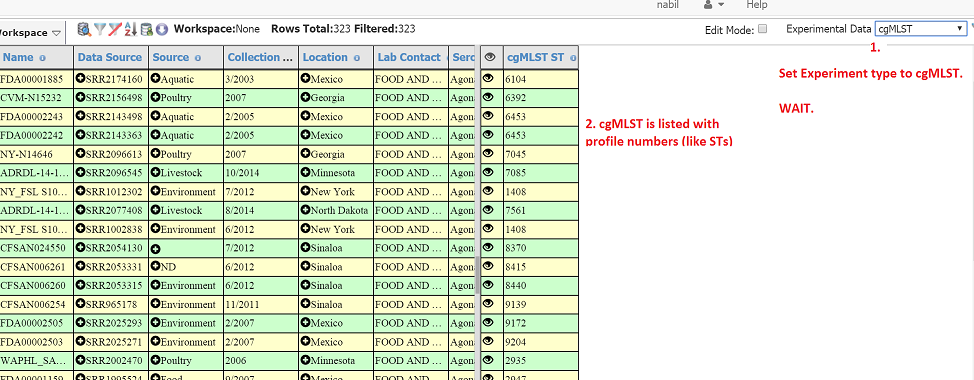974x380 pixels.
Task: Expand the plus icon beside Aquatic for FDA00002242
Action: pos(155,135)
